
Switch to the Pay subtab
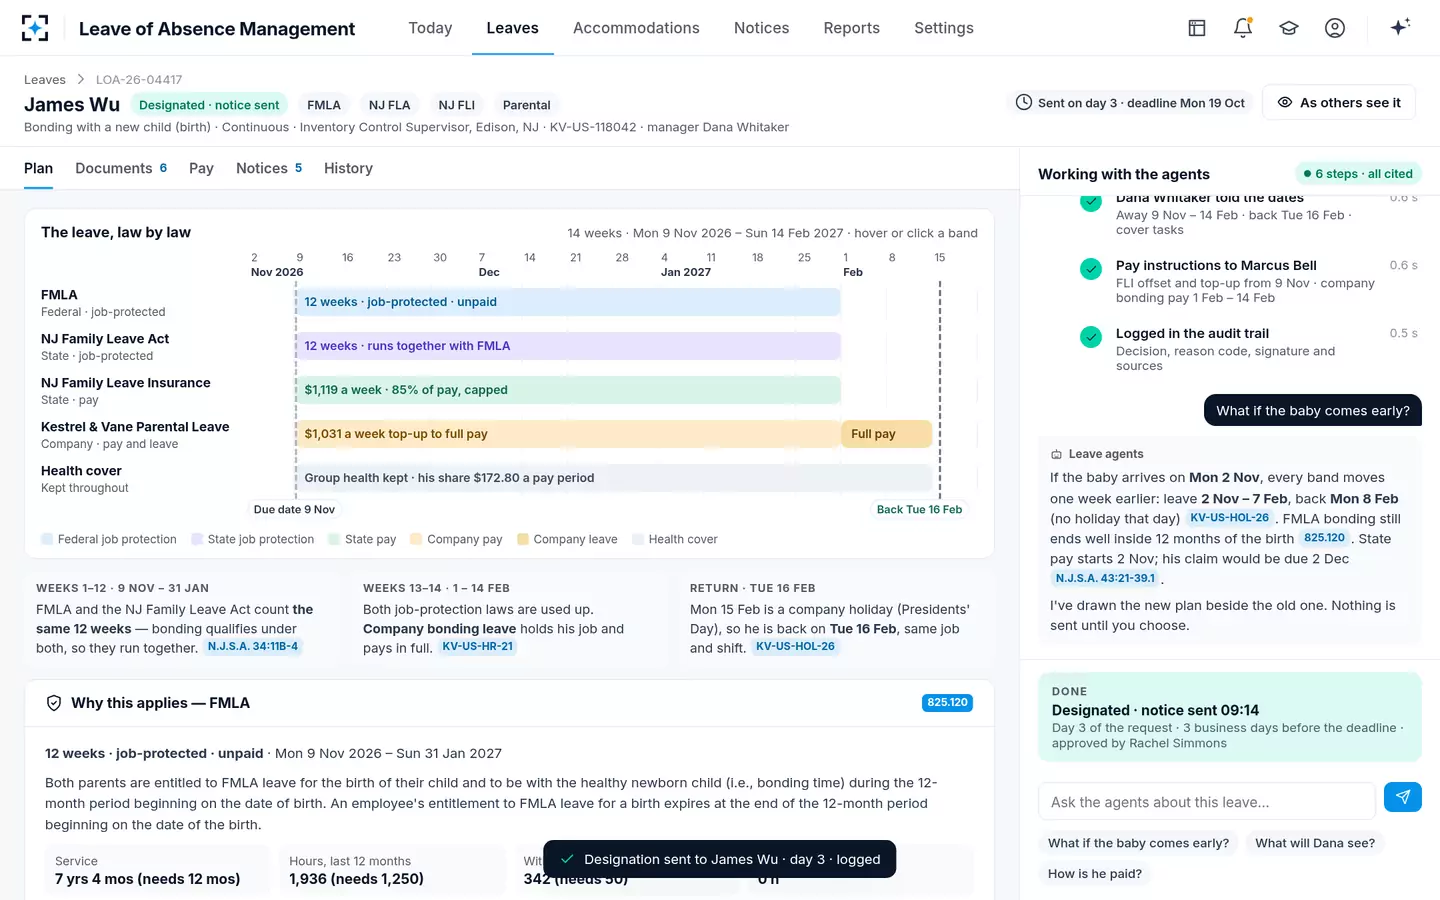[x=201, y=168]
